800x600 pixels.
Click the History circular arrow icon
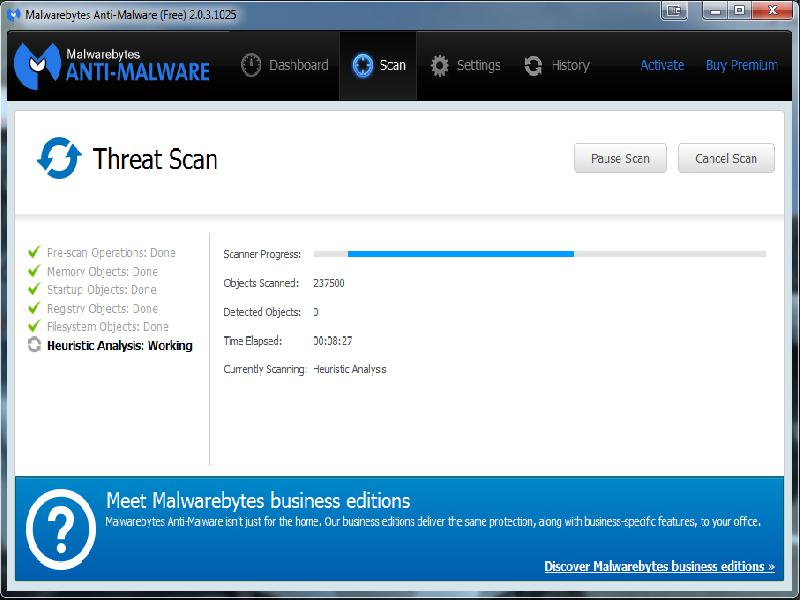[x=533, y=66]
